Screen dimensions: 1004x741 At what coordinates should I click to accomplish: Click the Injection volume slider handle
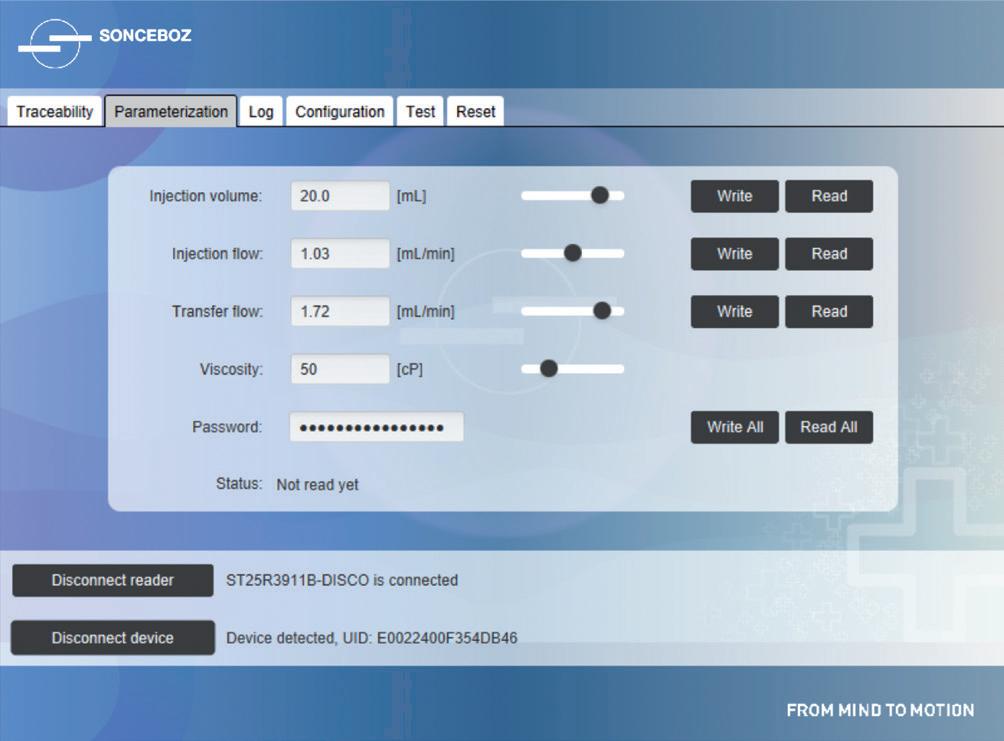599,195
